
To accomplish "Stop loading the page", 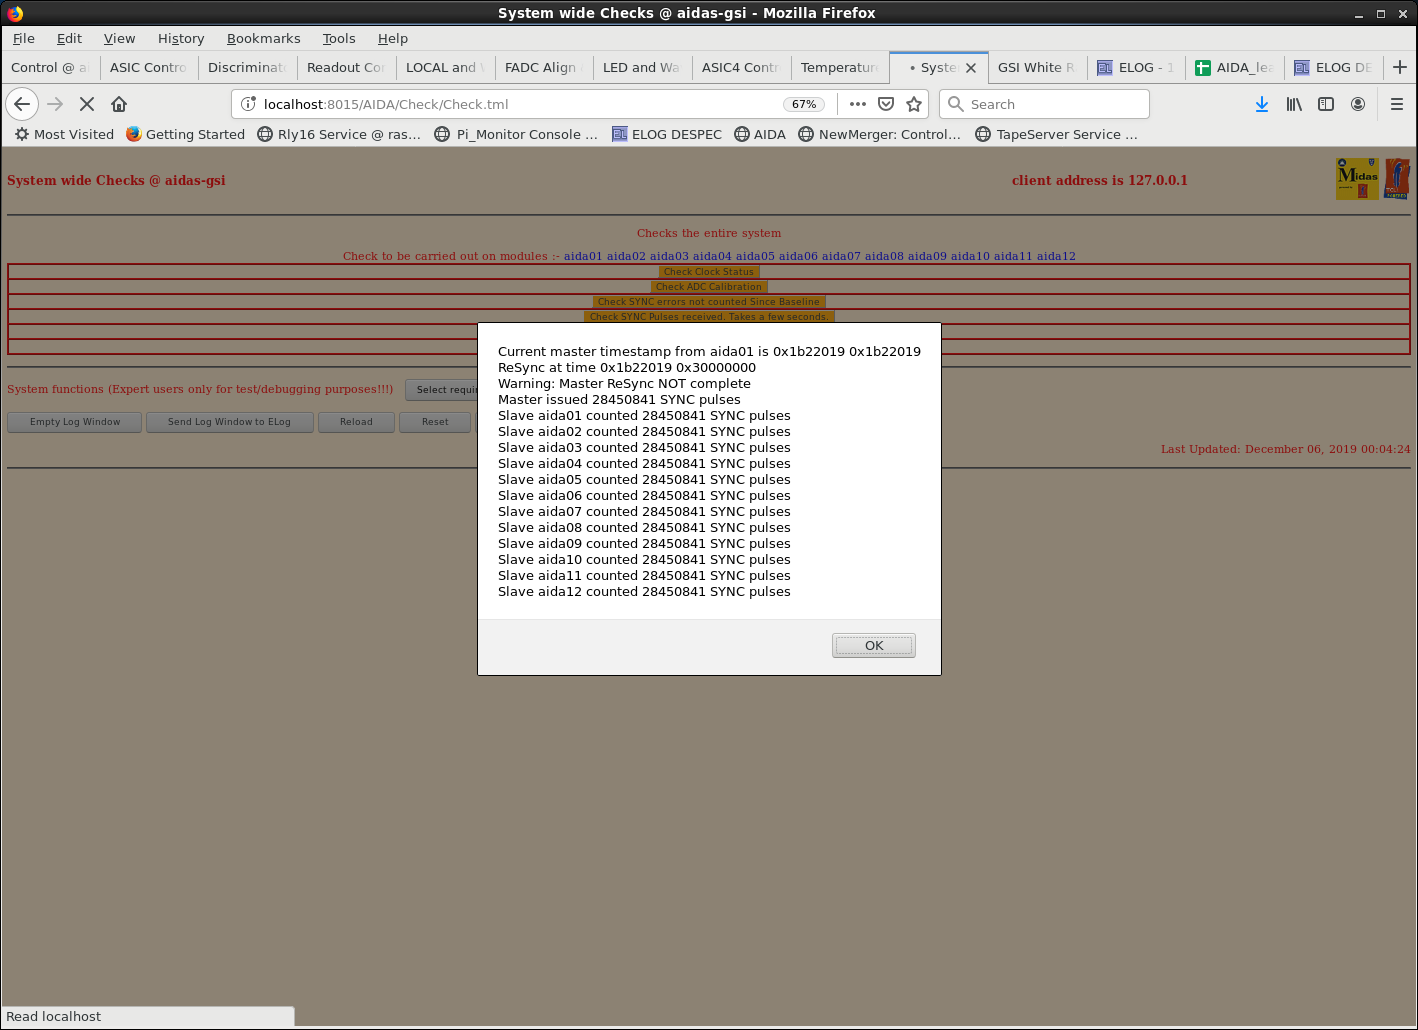I will [x=87, y=104].
